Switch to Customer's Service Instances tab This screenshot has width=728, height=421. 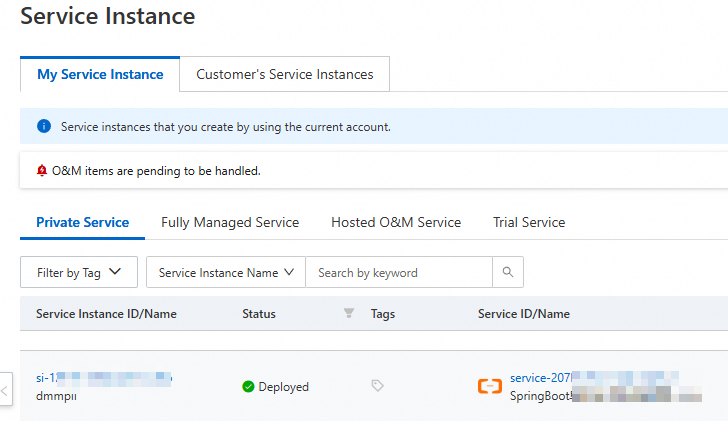pos(284,74)
